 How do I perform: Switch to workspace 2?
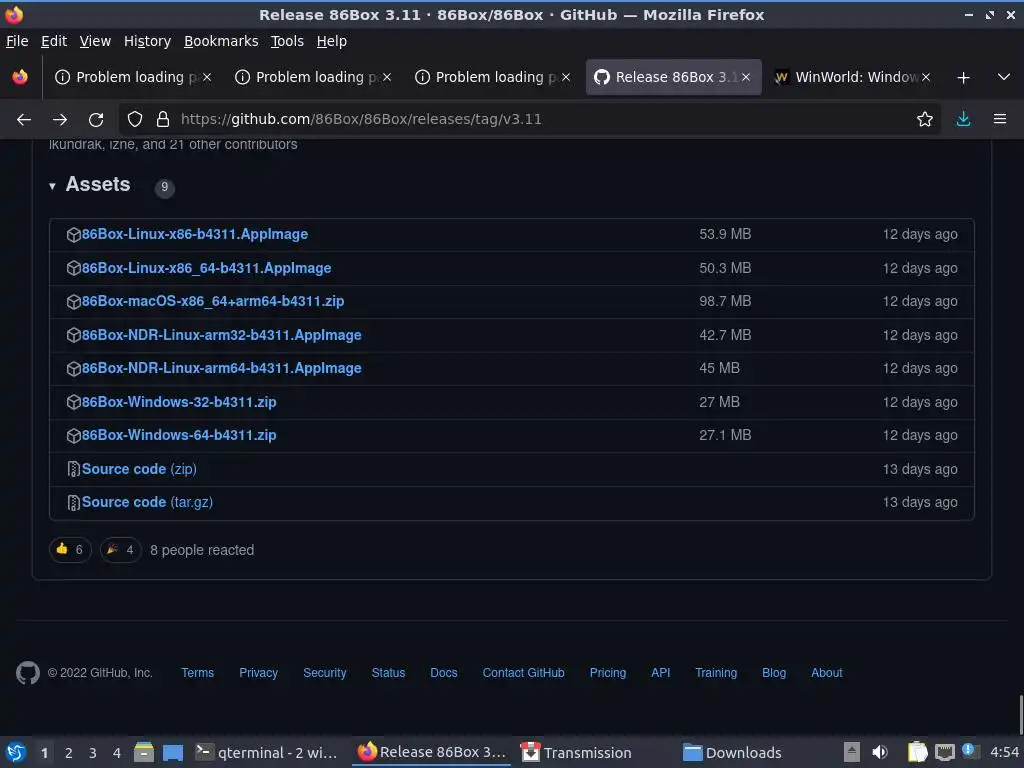pos(69,753)
